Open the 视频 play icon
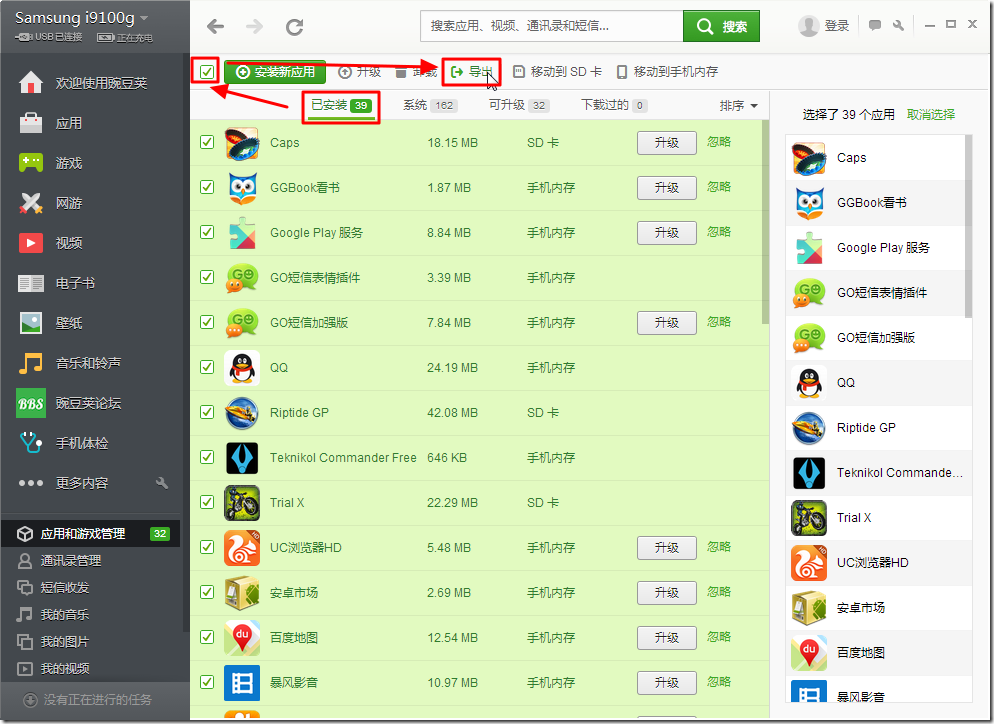The image size is (994, 724). click(x=30, y=243)
